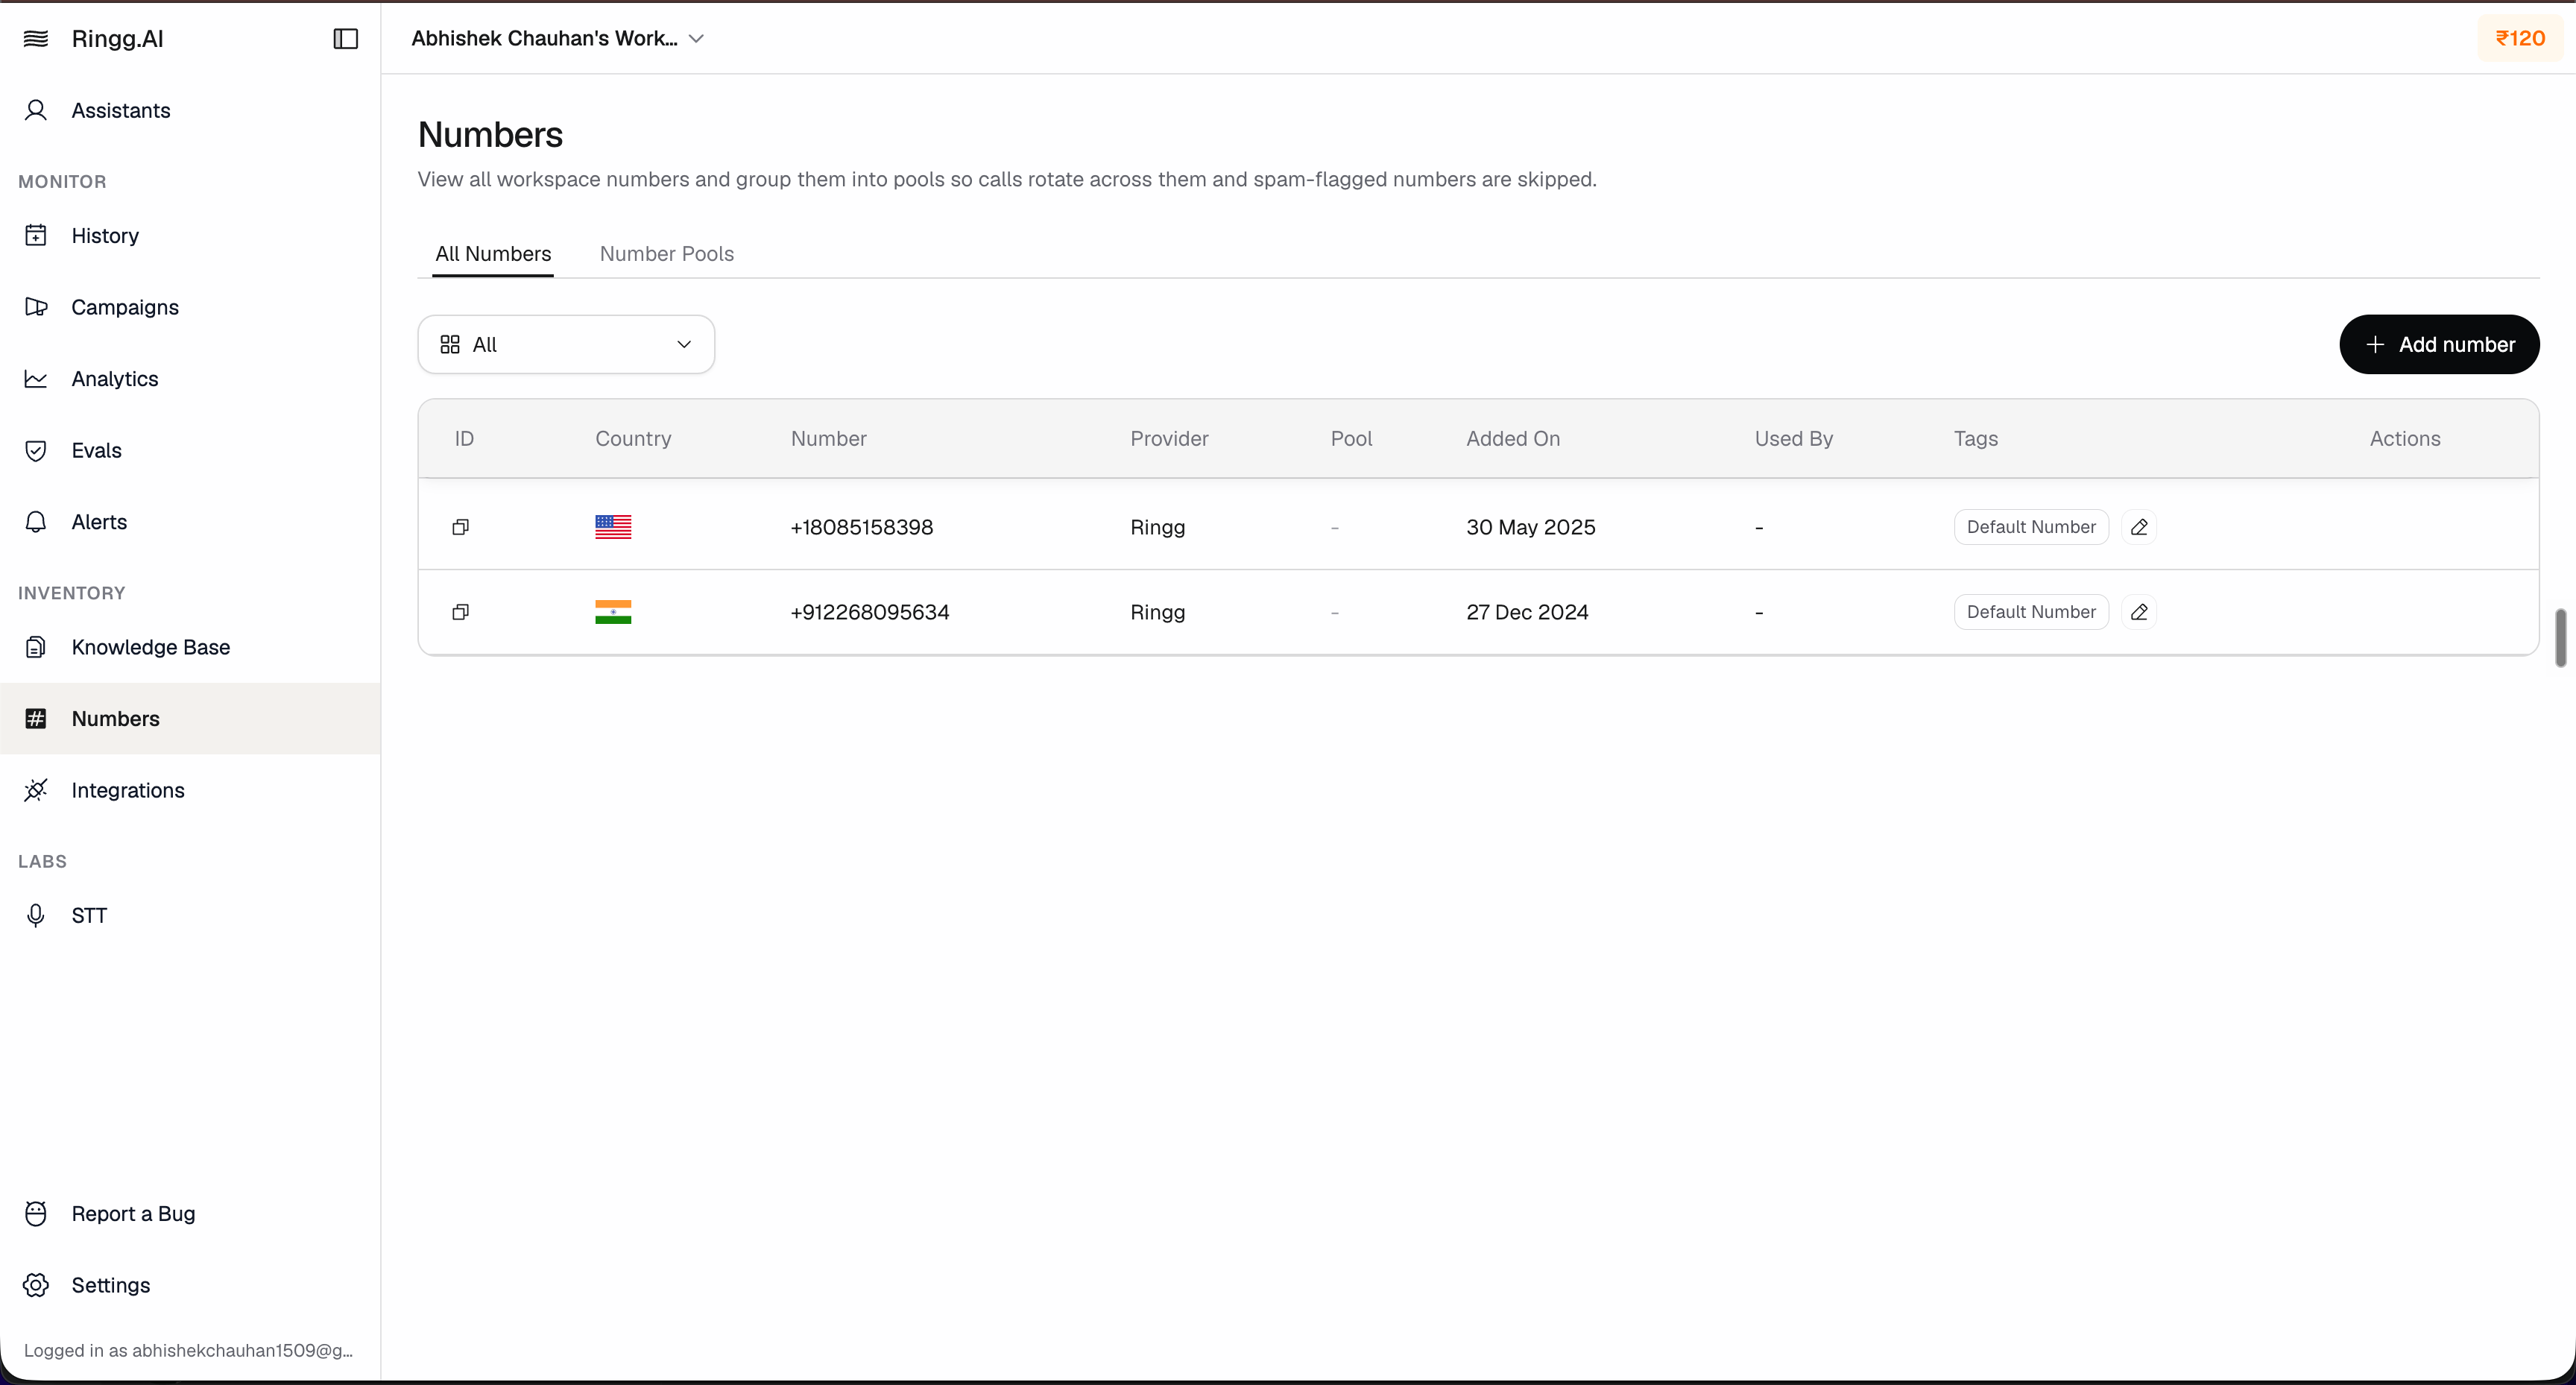Click the Alerts bell icon
Screen dimensions: 2576x1385
tap(36, 522)
